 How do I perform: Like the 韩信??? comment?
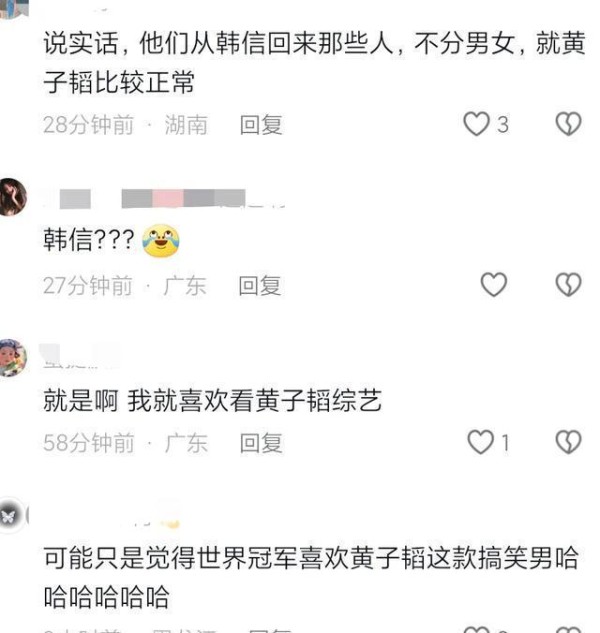click(493, 285)
